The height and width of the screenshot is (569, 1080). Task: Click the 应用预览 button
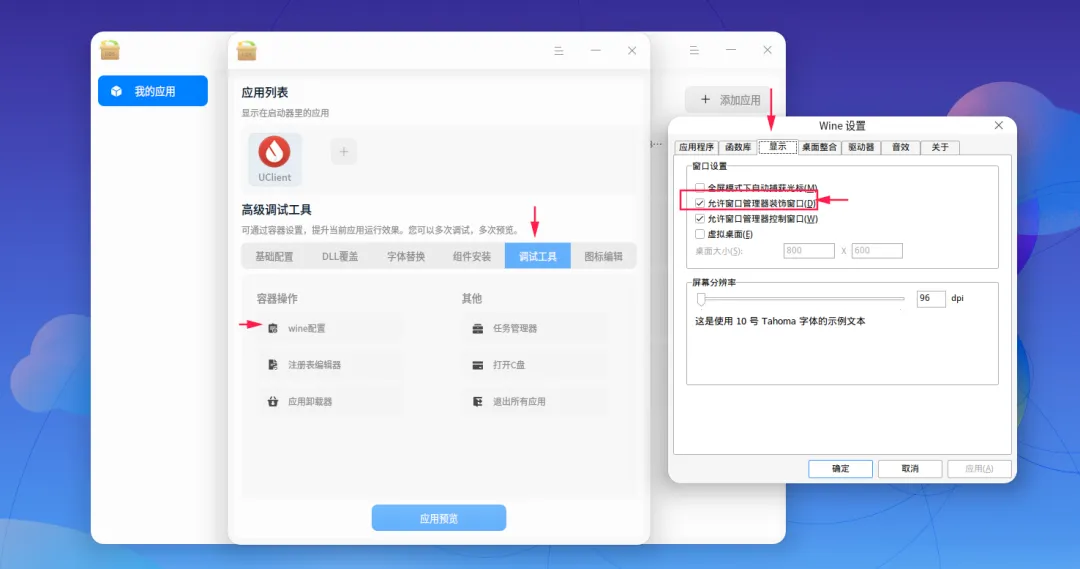click(x=439, y=518)
